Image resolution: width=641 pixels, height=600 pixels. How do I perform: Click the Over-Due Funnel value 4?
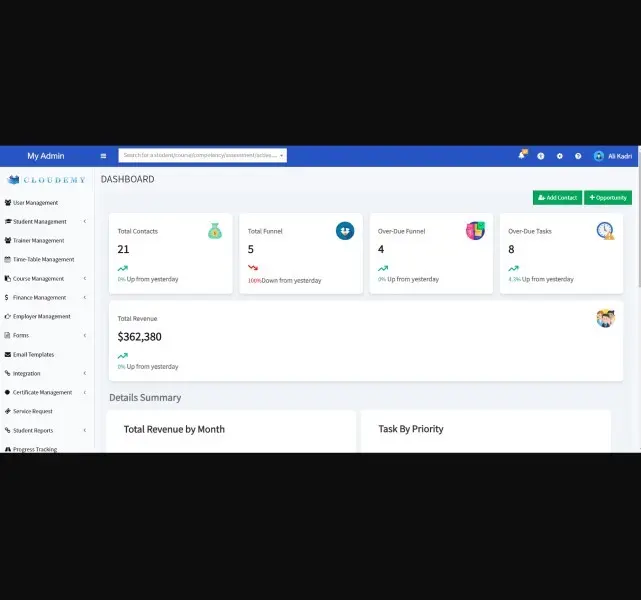381,249
